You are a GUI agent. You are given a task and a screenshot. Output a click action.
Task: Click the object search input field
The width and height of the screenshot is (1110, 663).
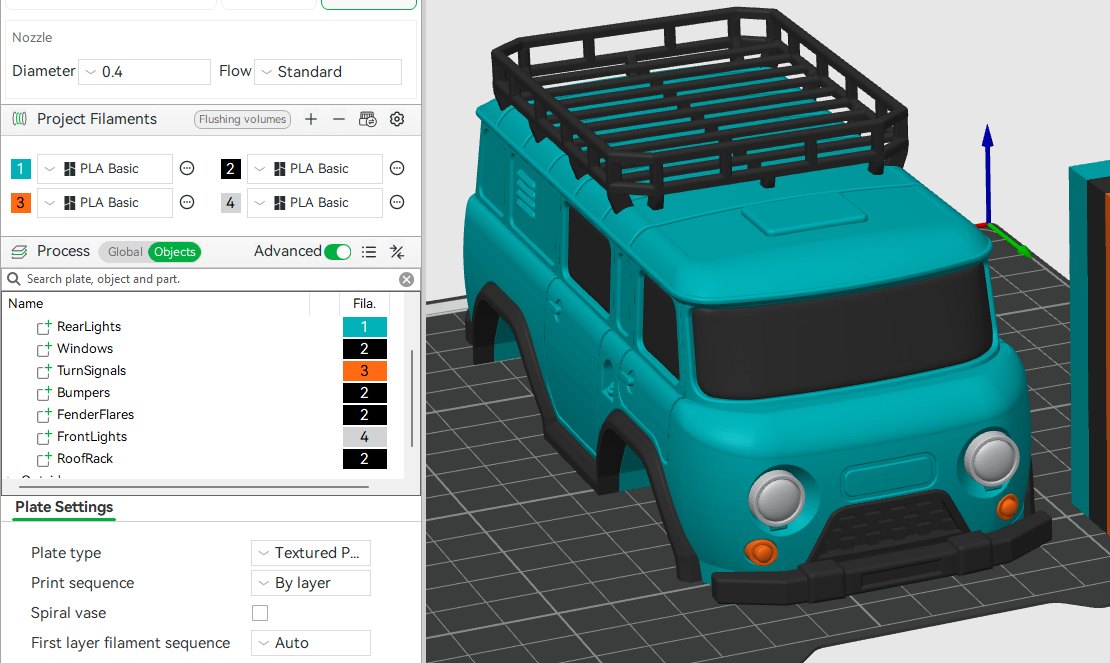click(209, 279)
